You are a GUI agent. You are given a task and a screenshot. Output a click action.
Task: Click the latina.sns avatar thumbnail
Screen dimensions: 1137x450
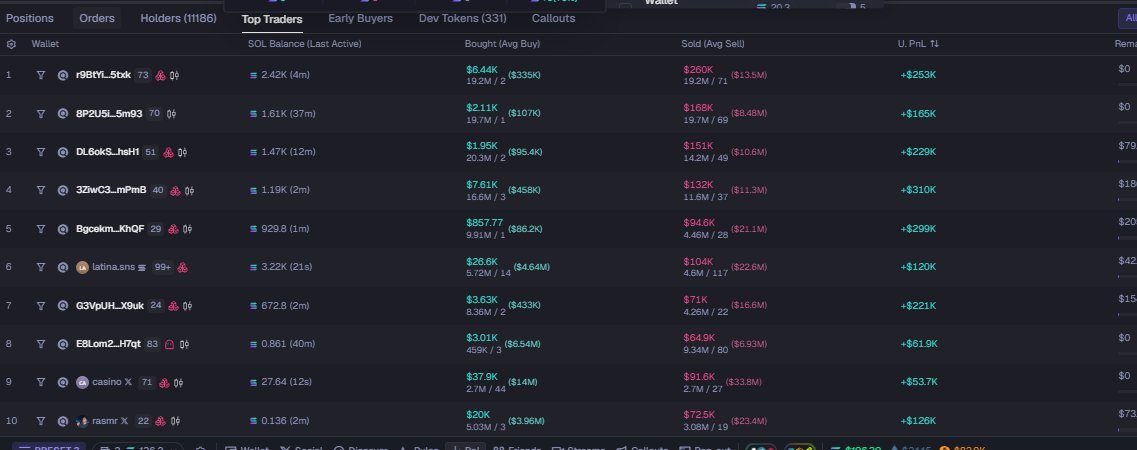[x=83, y=267]
